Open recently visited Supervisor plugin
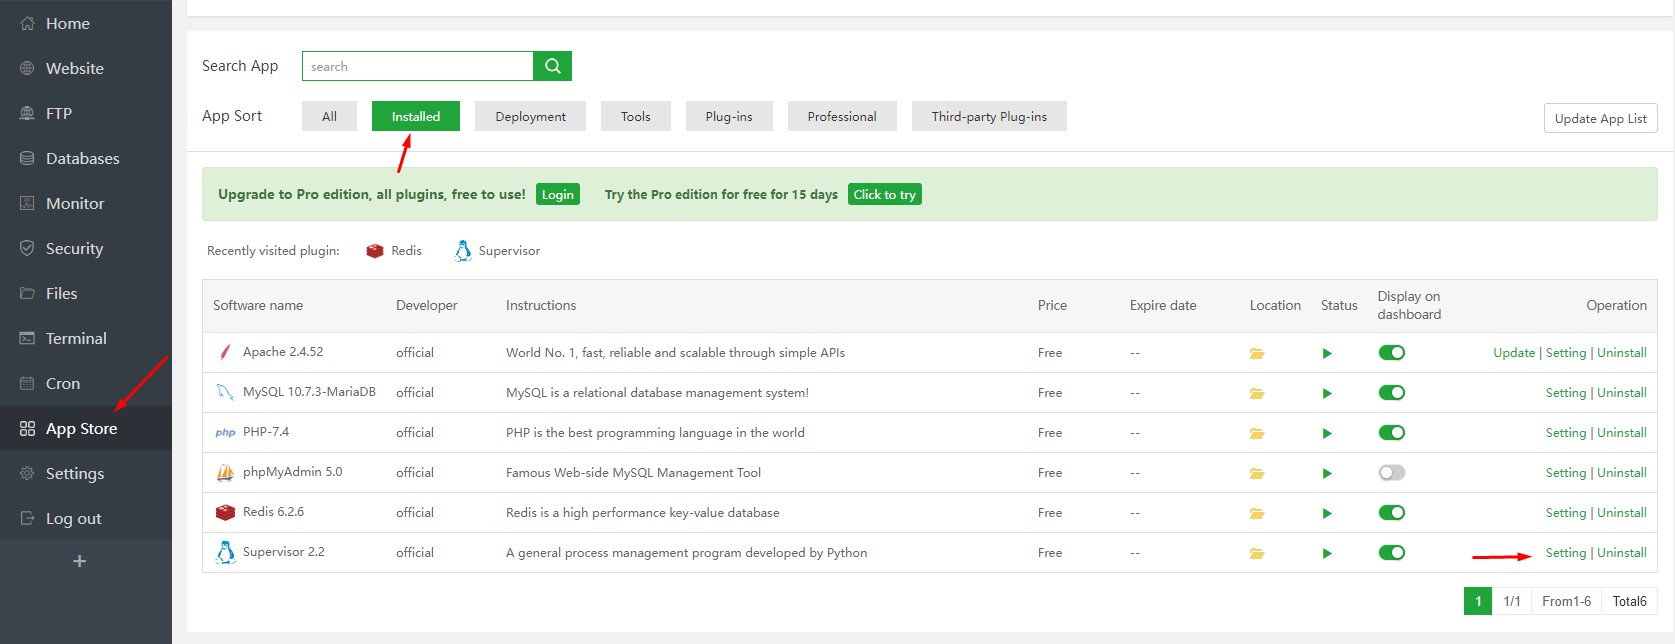Image resolution: width=1675 pixels, height=644 pixels. pos(497,251)
